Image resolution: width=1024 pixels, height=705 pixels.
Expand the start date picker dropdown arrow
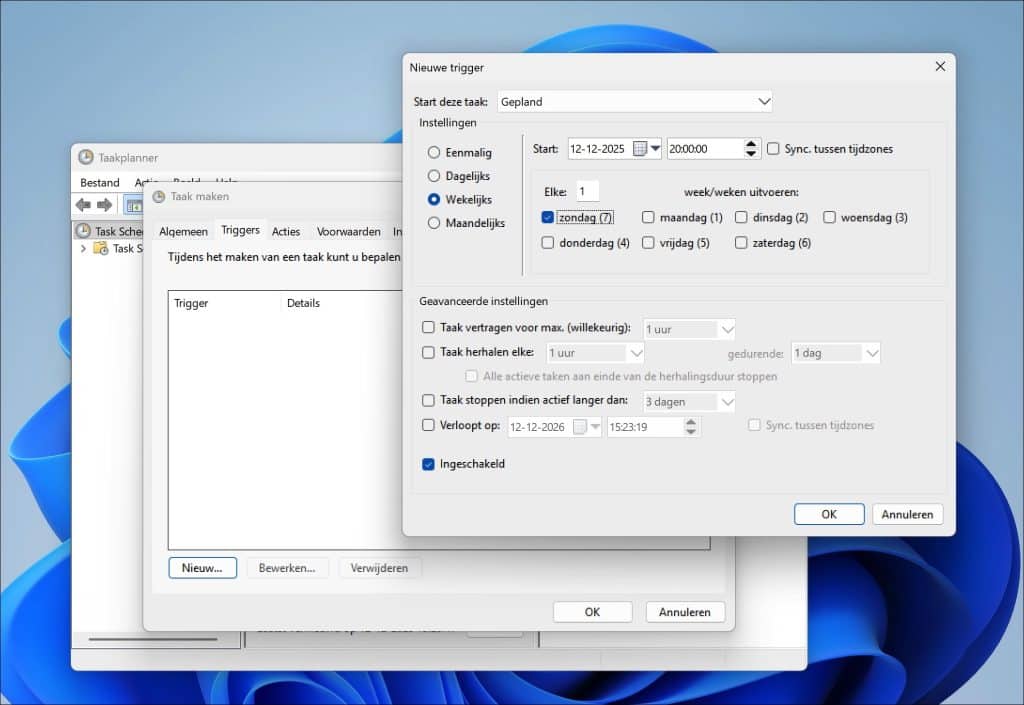coord(656,149)
